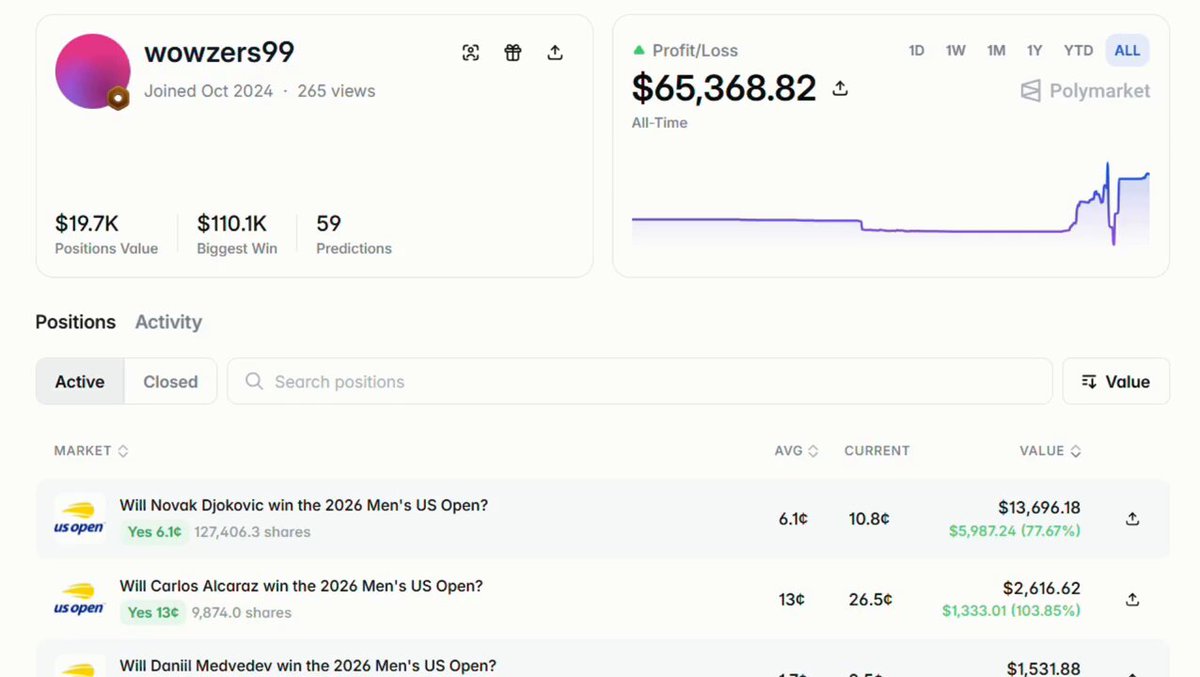Screen dimensions: 1200x677
Task: Click the Yes 6.1¢ tag
Action: tap(154, 532)
